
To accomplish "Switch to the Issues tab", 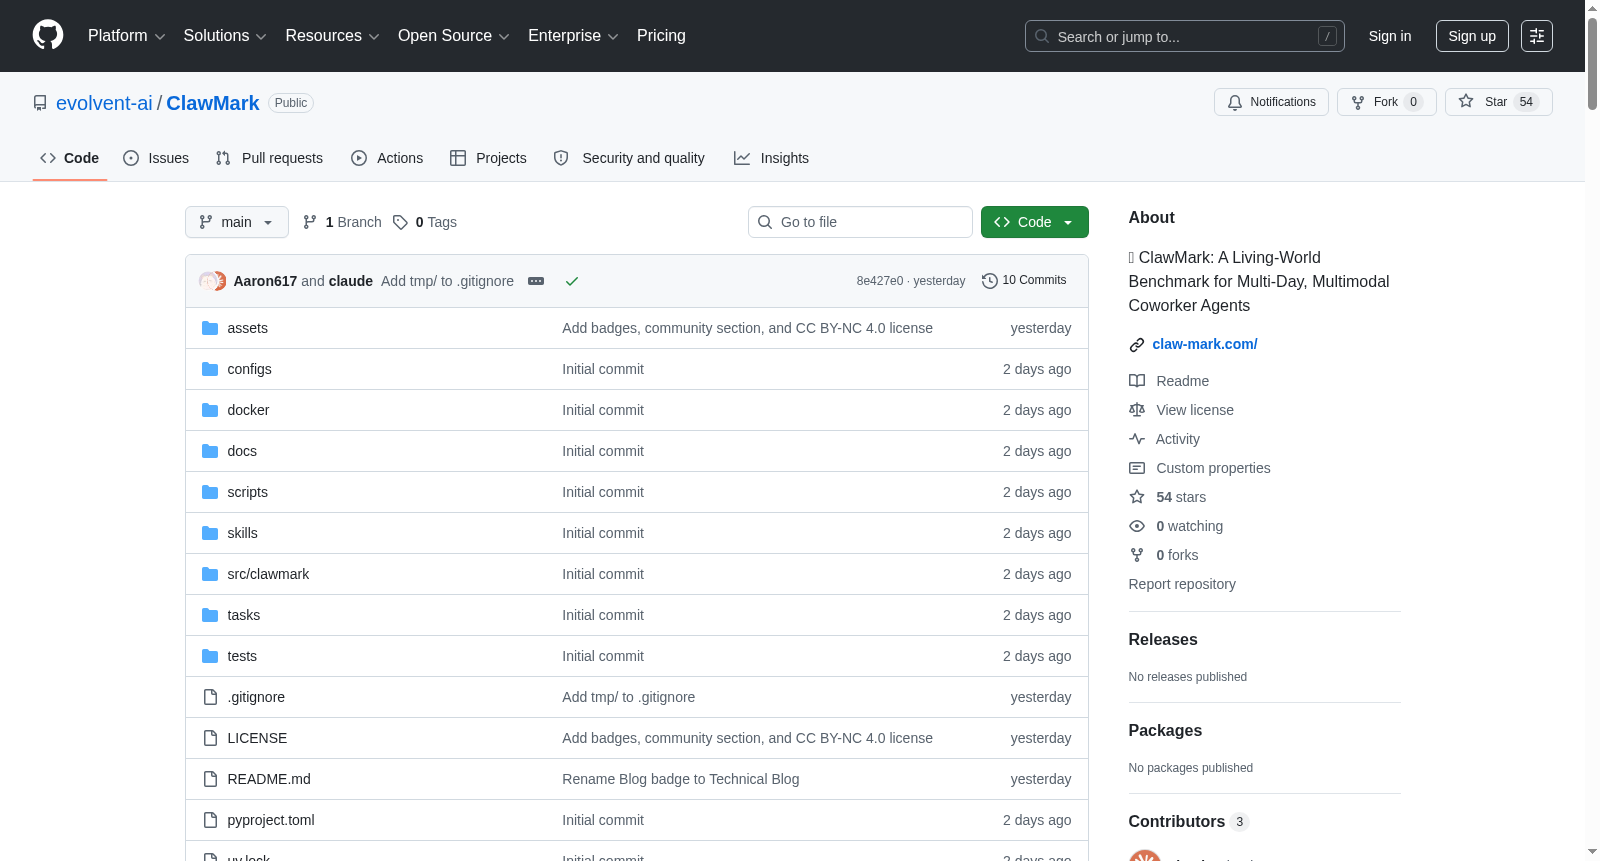I will tap(156, 158).
